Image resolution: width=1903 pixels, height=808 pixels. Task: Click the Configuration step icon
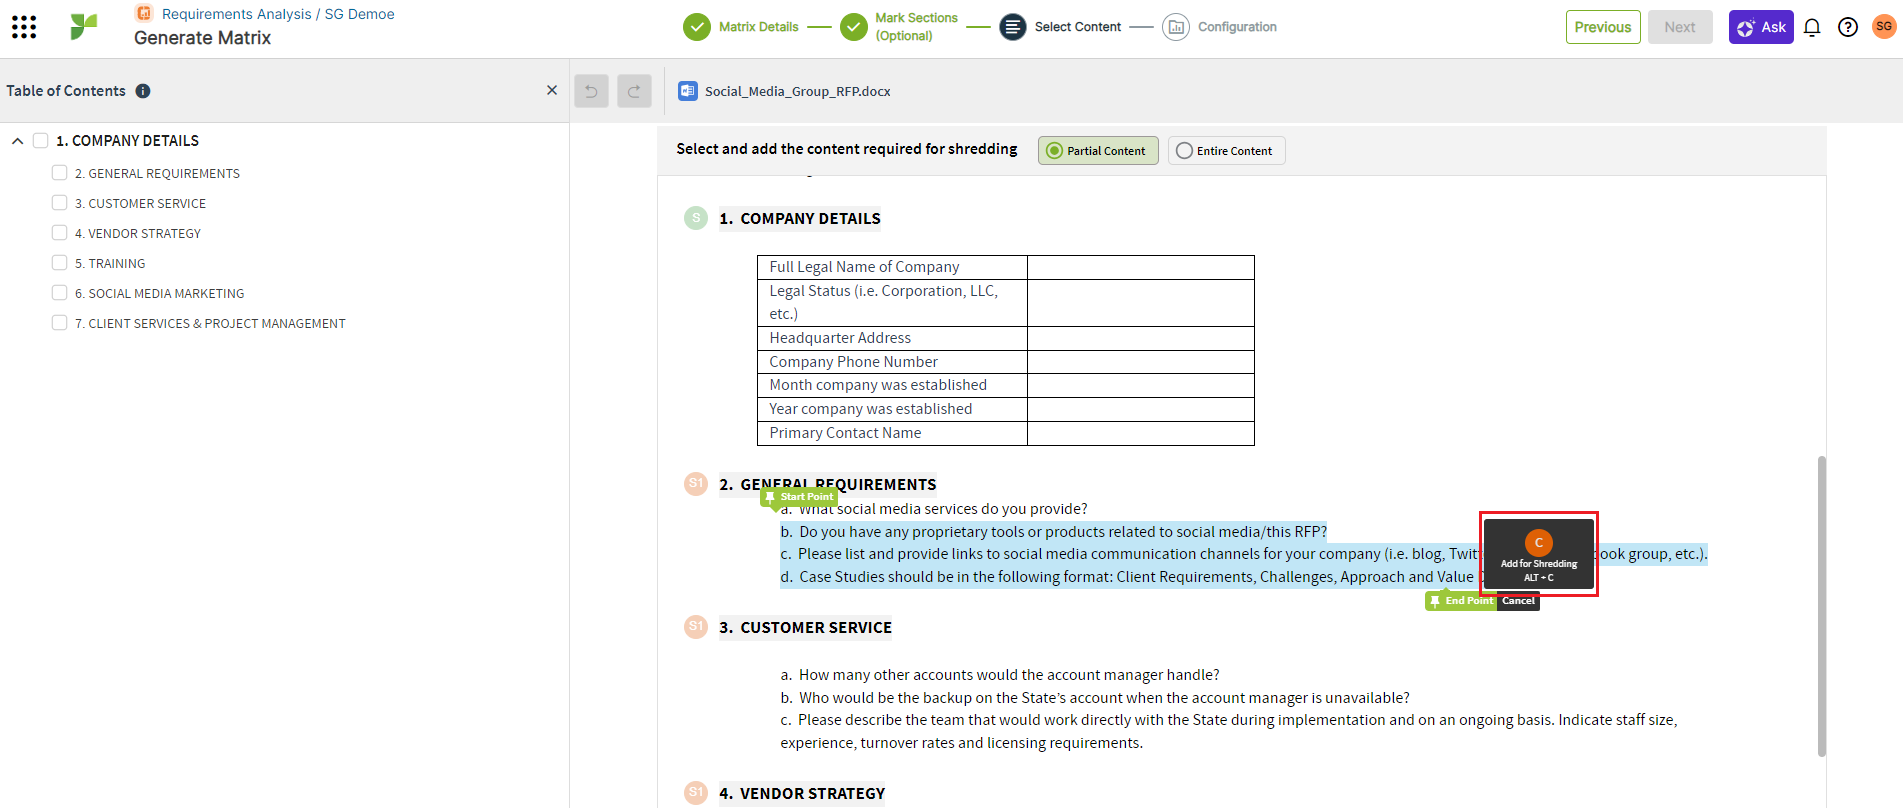(x=1176, y=27)
